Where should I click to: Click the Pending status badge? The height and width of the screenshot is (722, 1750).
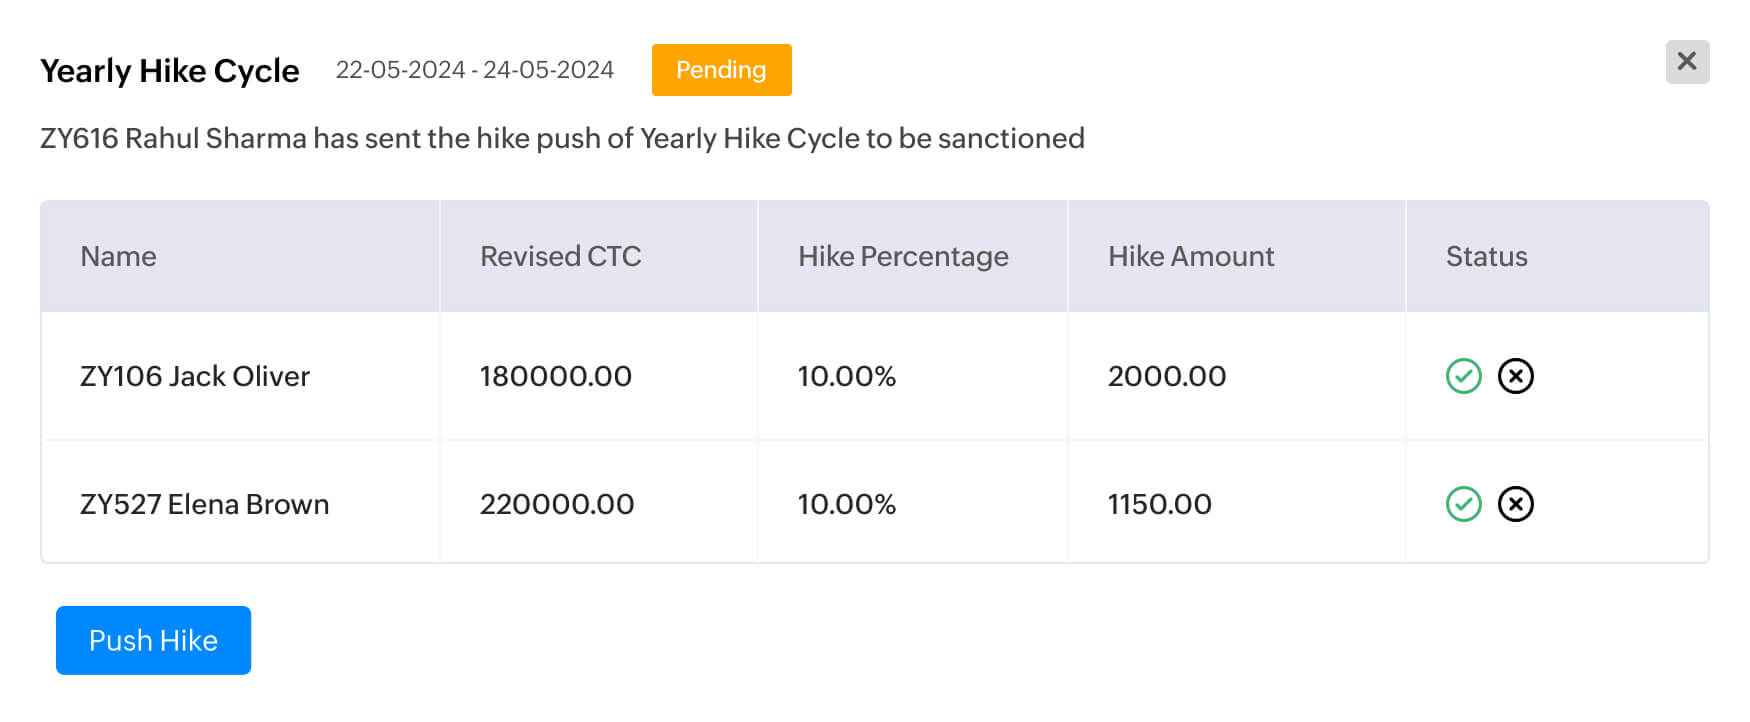click(721, 70)
